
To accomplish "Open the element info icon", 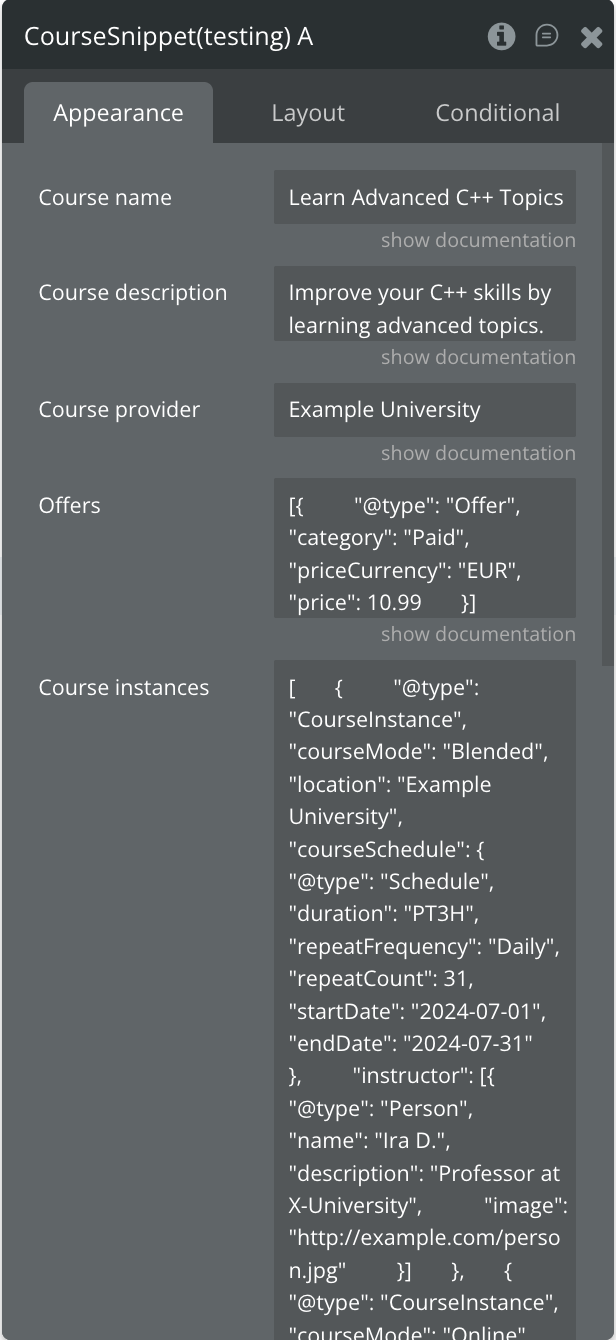I will tap(501, 37).
